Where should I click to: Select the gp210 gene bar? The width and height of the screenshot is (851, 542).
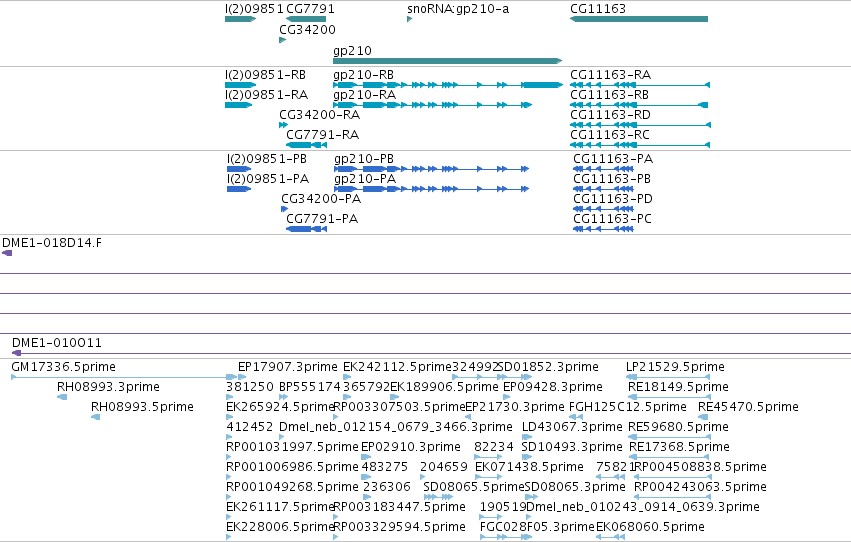[x=447, y=61]
